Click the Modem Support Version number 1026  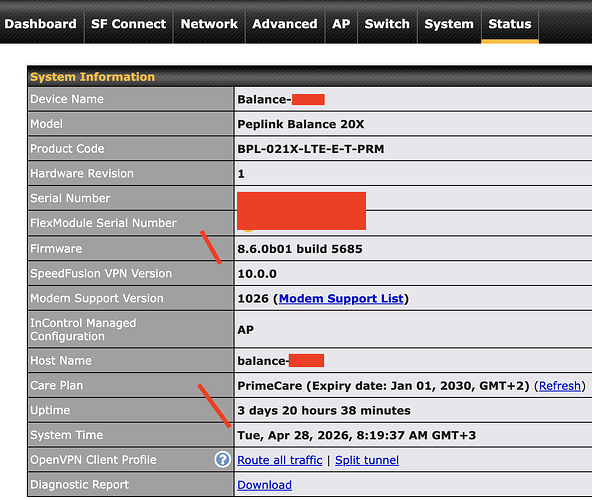pos(253,298)
